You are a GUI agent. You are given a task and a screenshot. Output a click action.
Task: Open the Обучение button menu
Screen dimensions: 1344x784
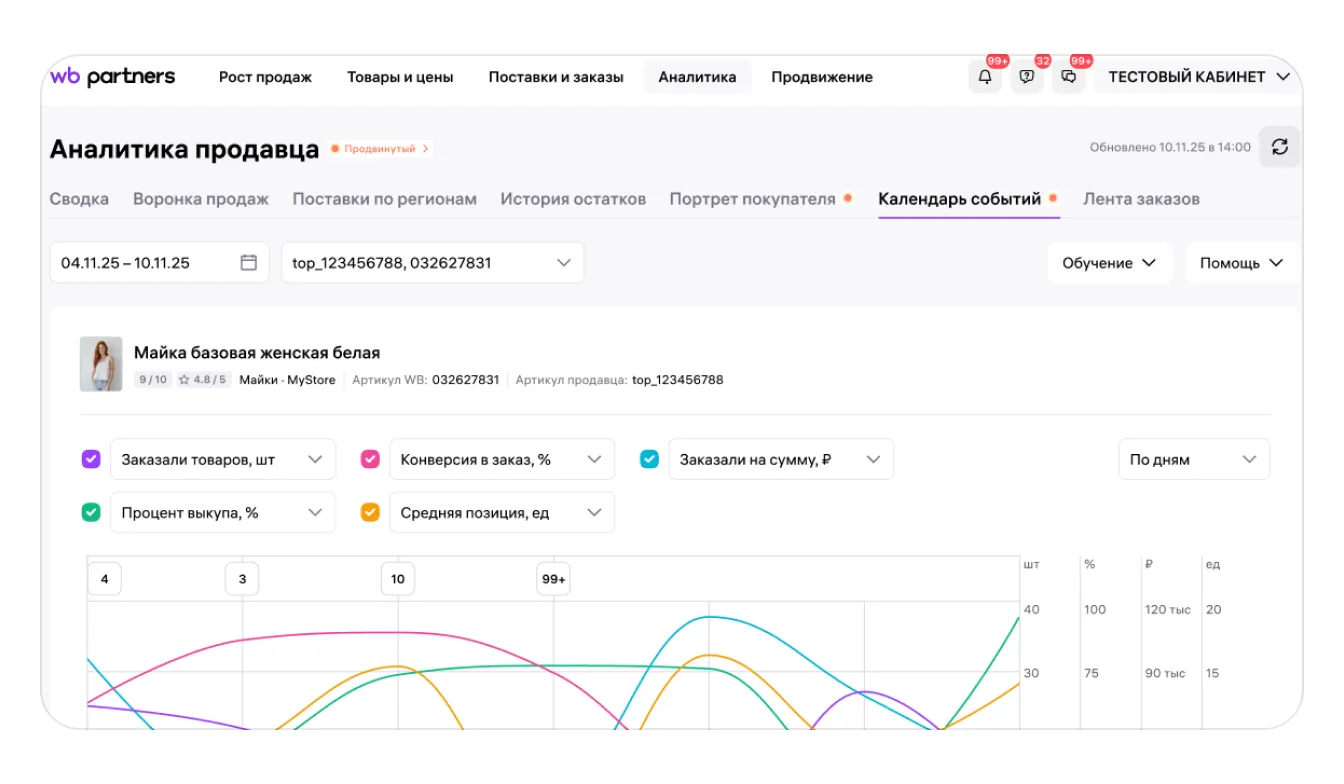(1109, 263)
